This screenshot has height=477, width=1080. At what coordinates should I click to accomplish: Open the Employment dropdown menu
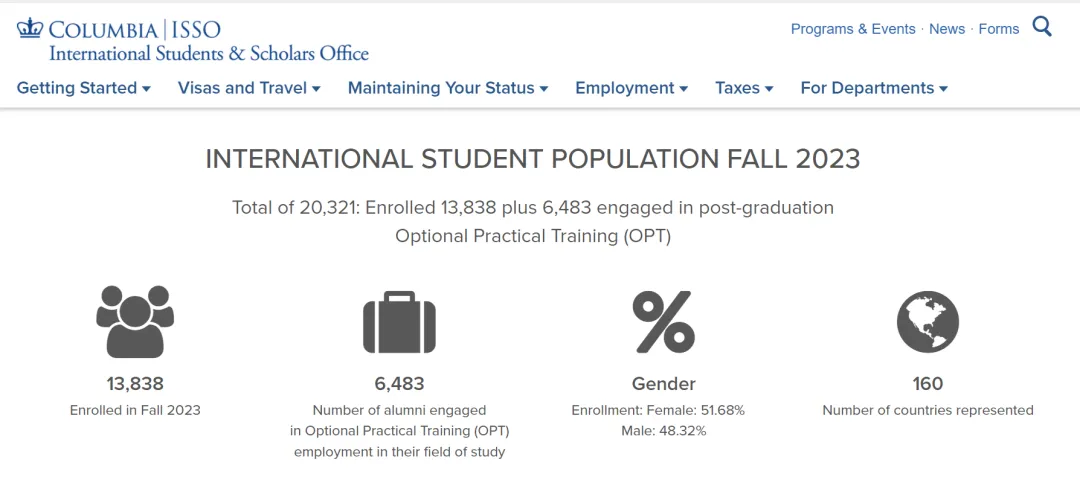point(632,88)
